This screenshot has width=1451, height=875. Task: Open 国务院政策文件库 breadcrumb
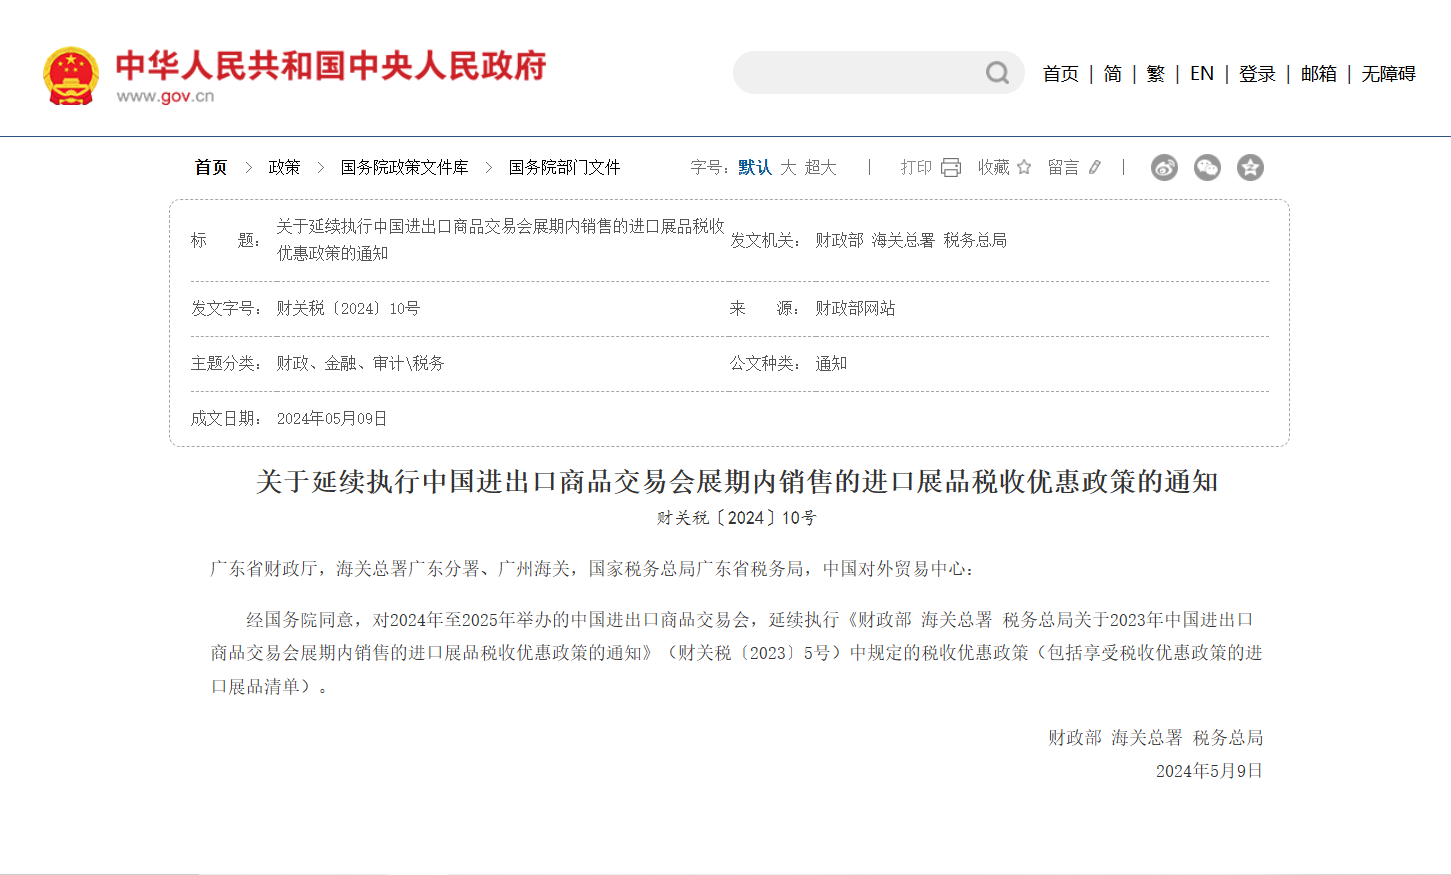[404, 167]
